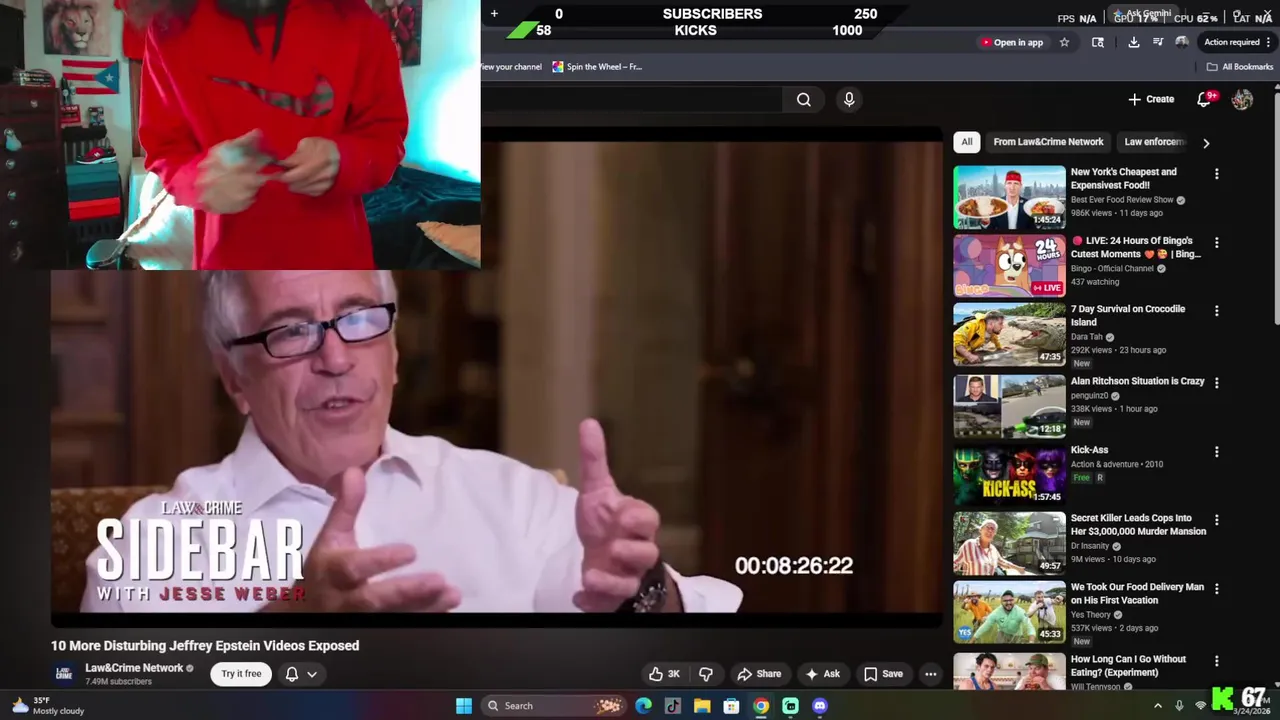This screenshot has height=720, width=1280.
Task: Open the YouTube account avatar menu
Action: coord(1242,99)
